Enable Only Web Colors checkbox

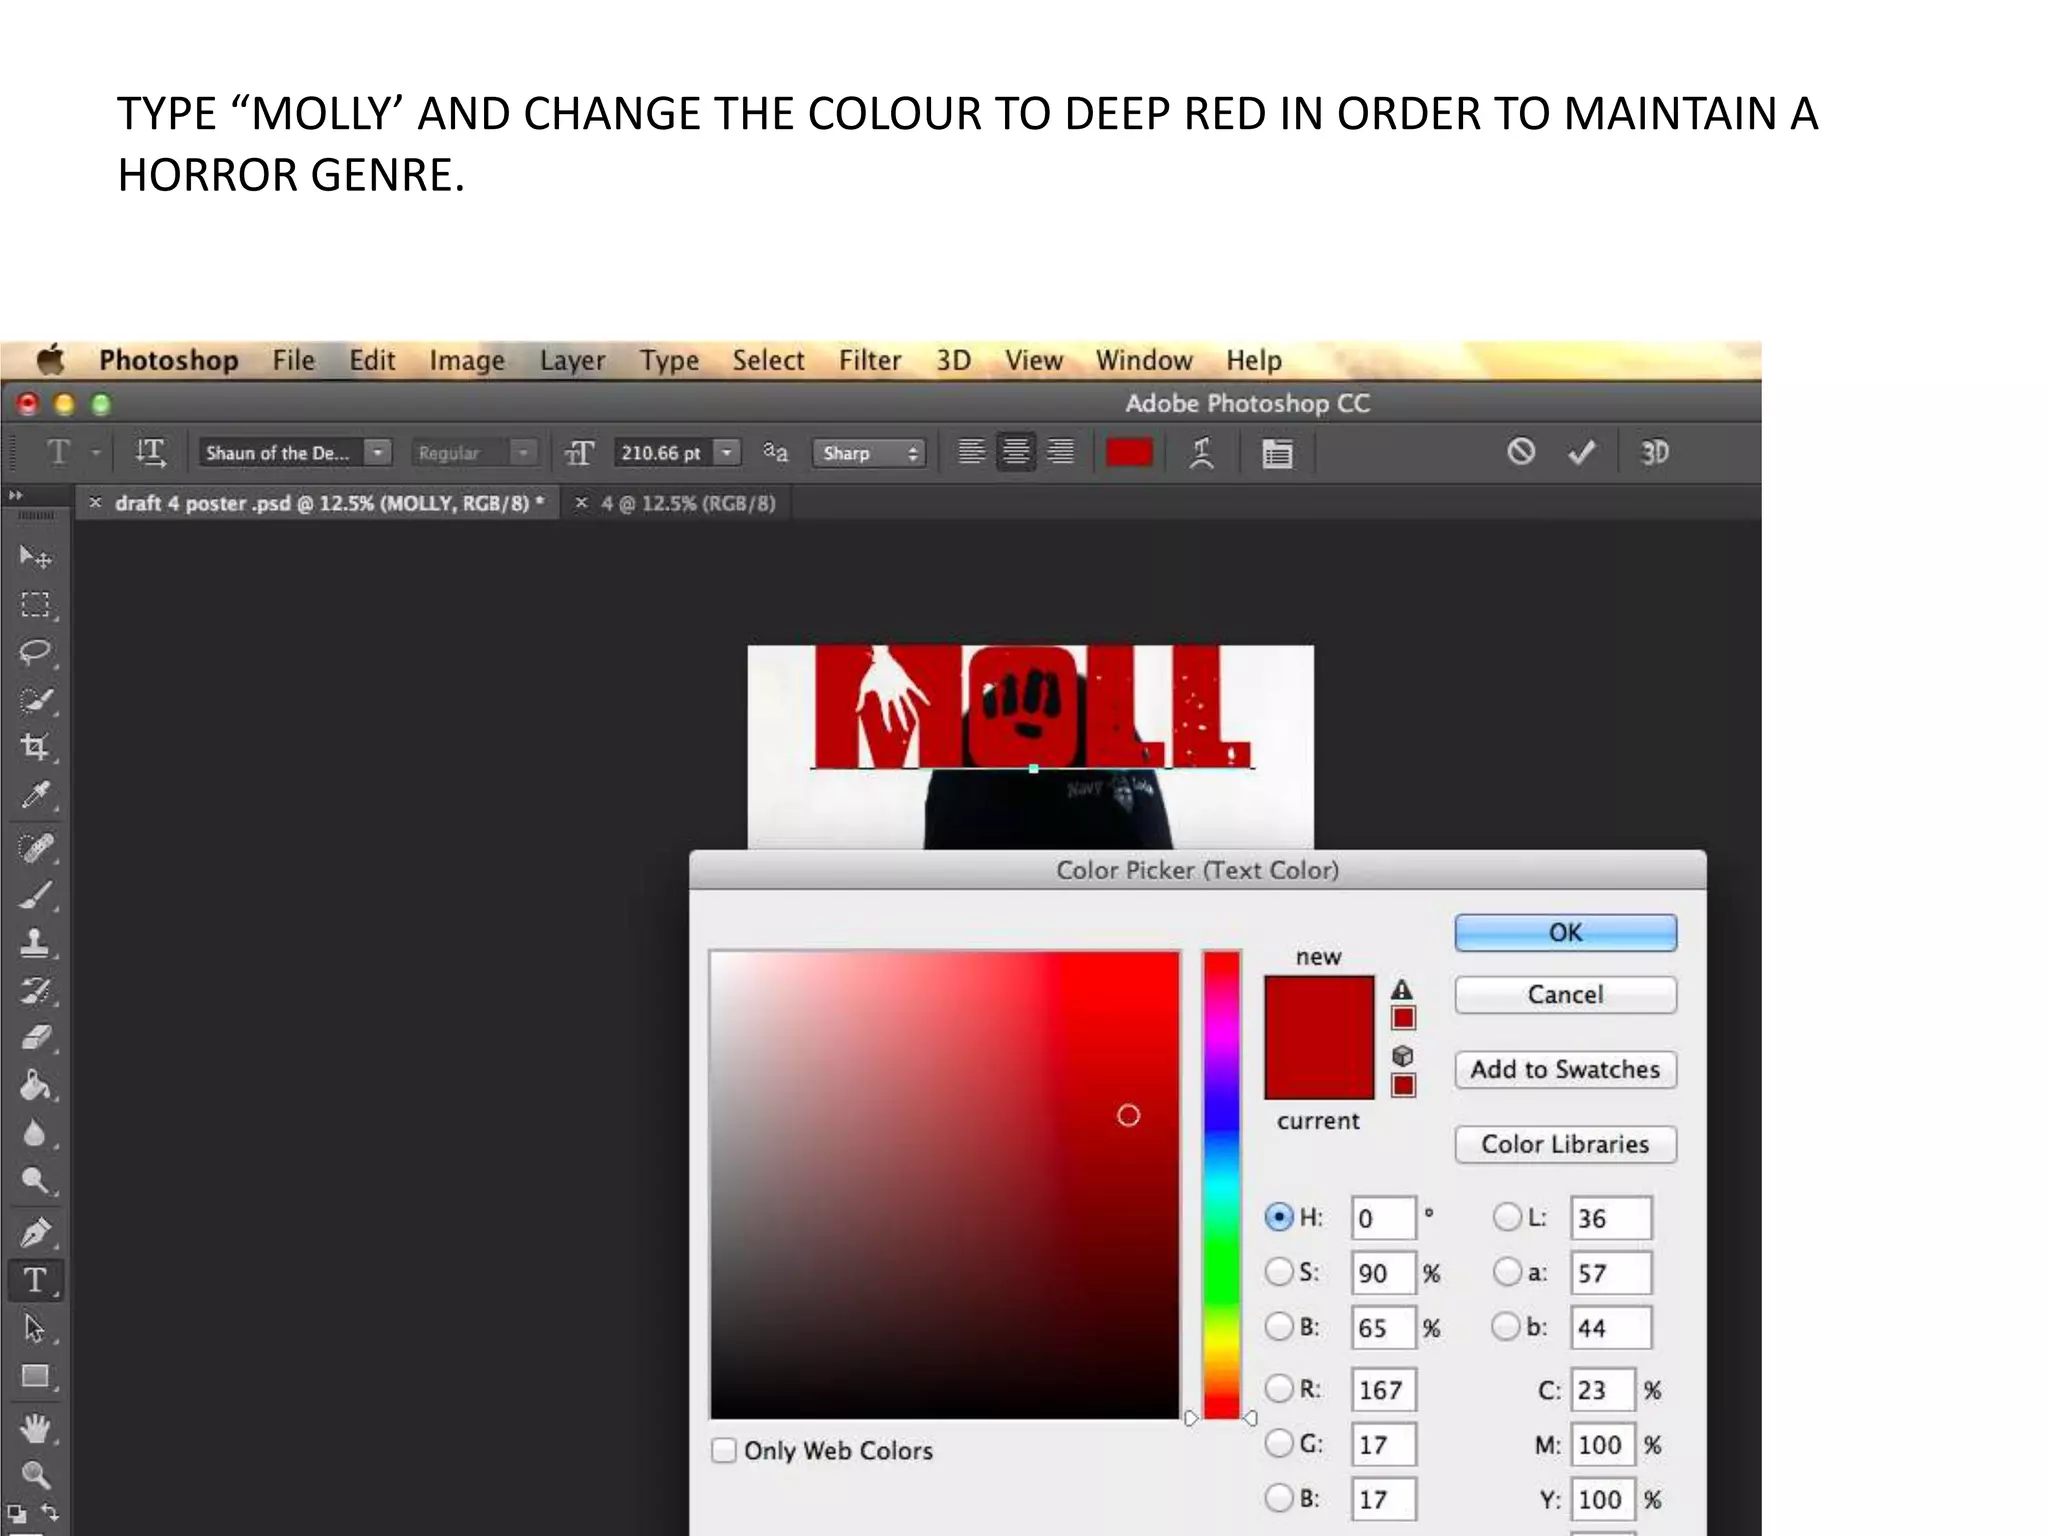(724, 1450)
